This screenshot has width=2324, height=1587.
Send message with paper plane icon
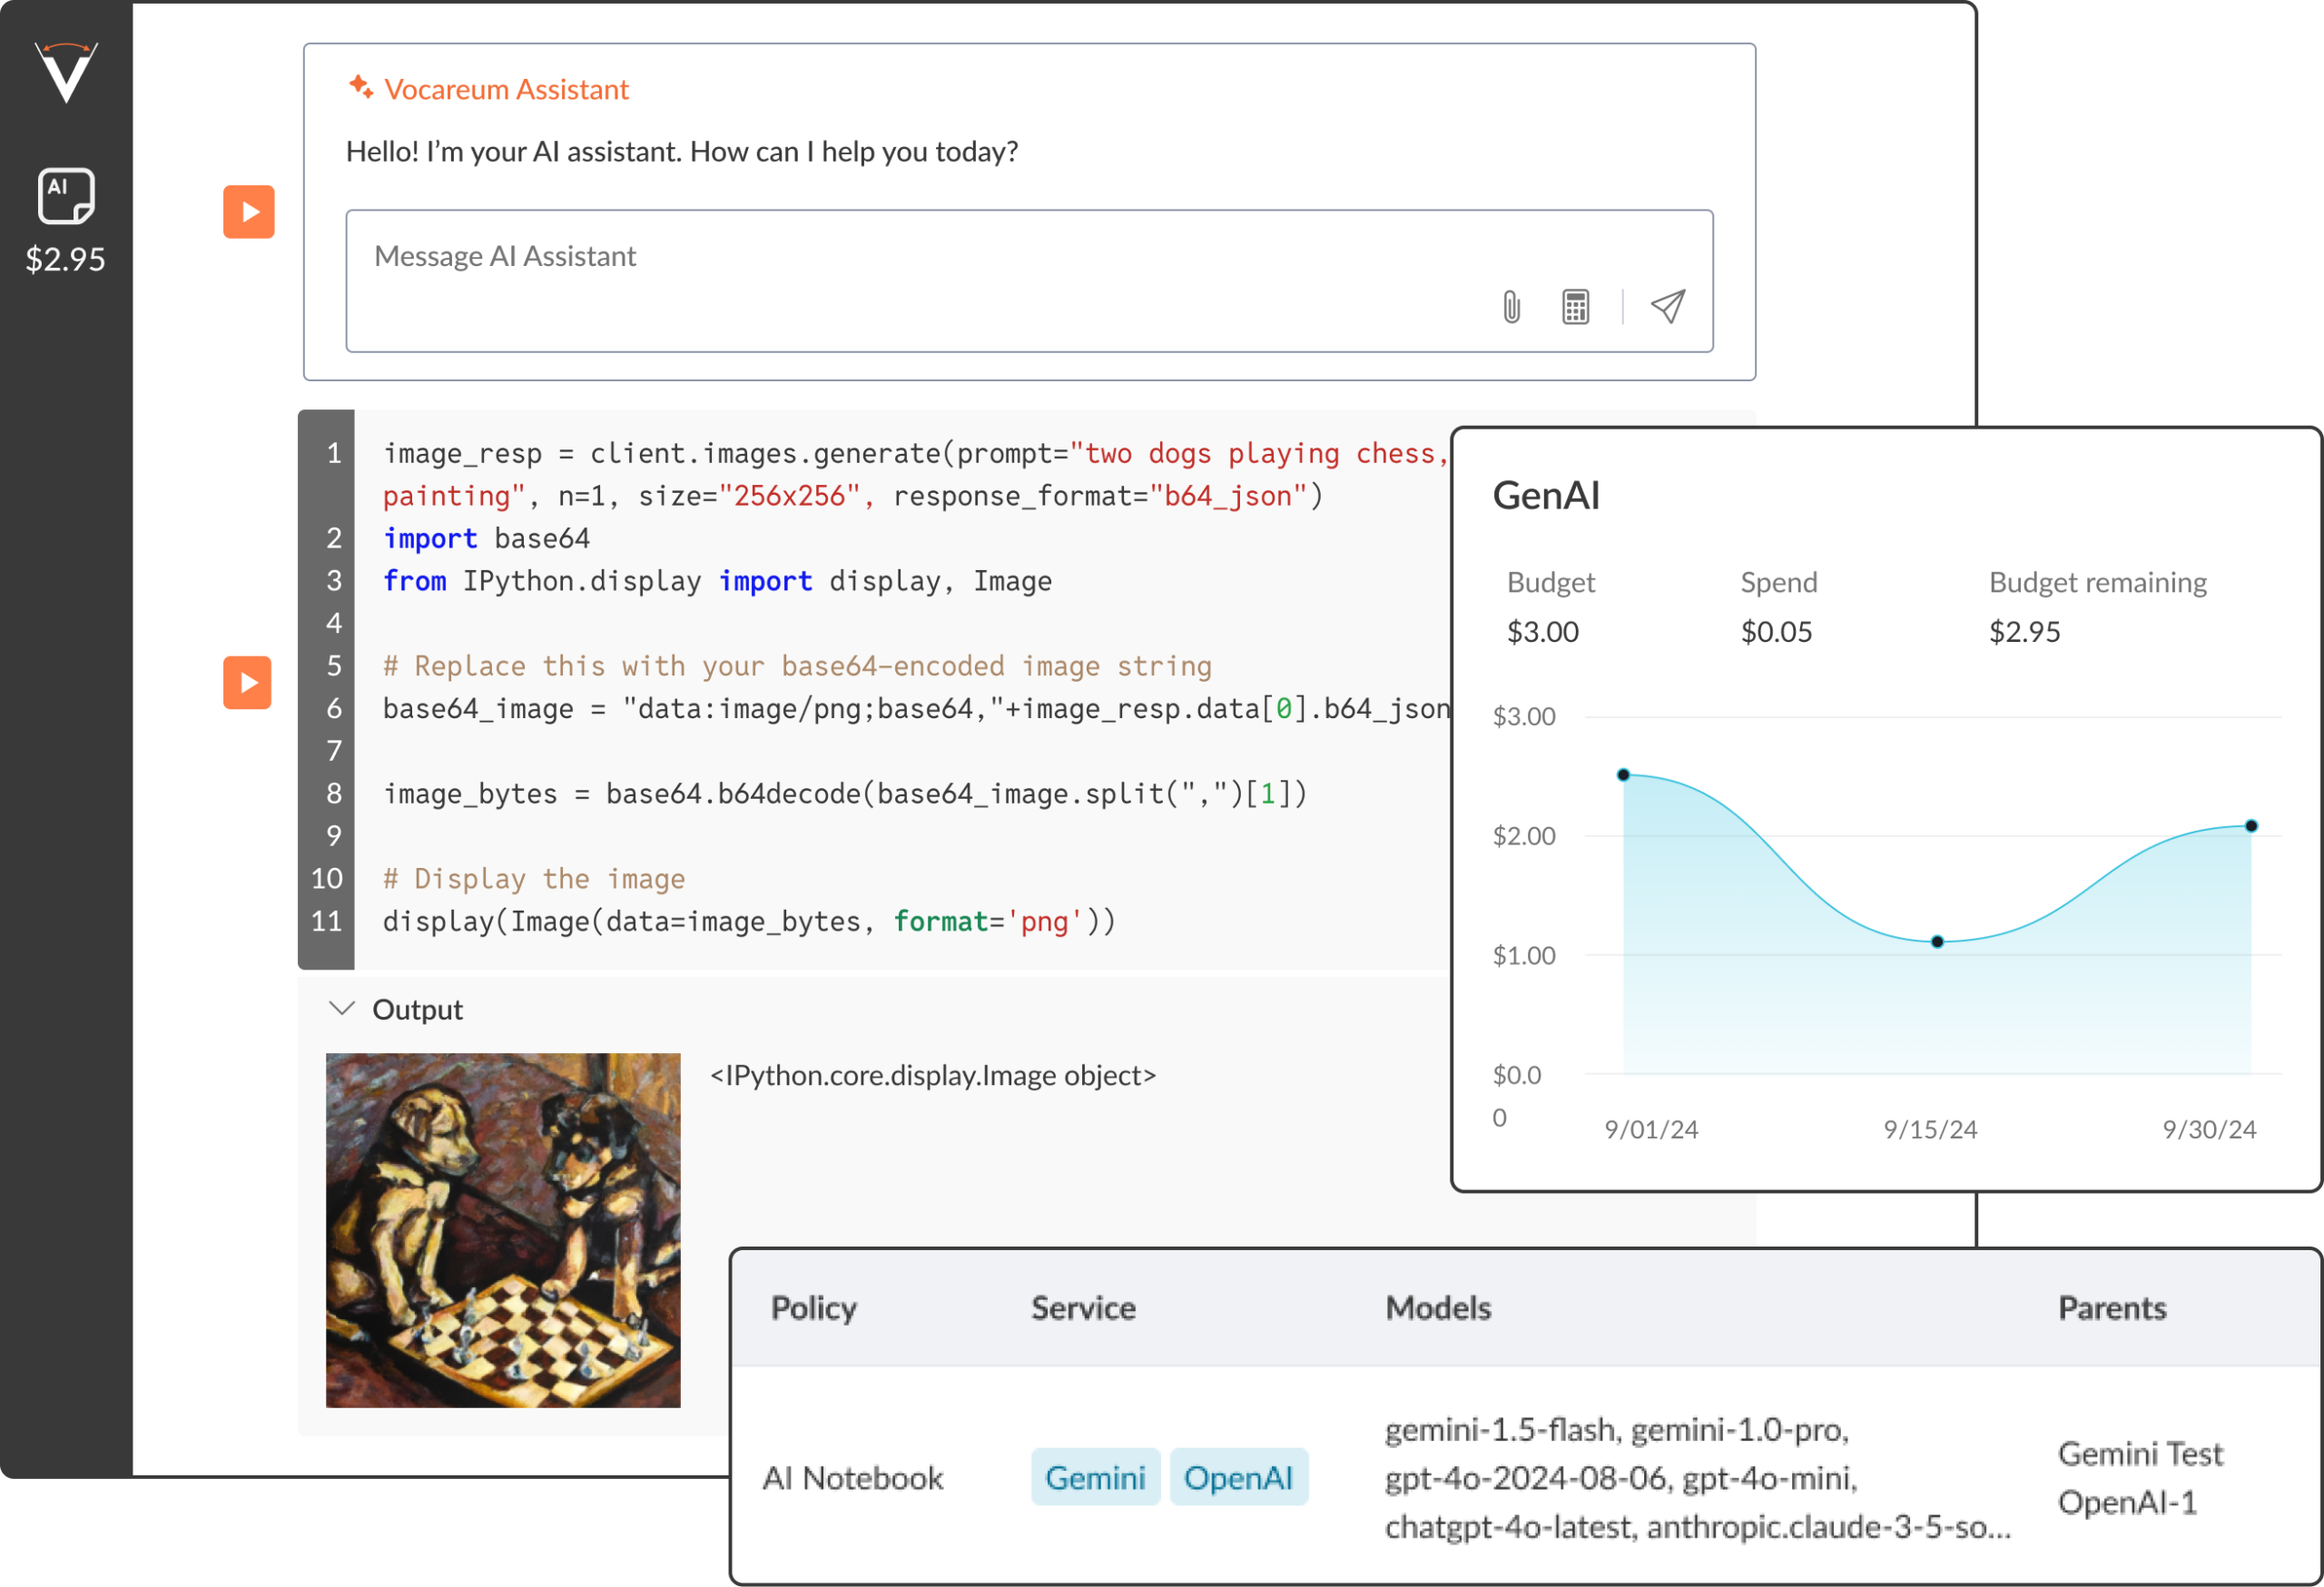pyautogui.click(x=1667, y=307)
